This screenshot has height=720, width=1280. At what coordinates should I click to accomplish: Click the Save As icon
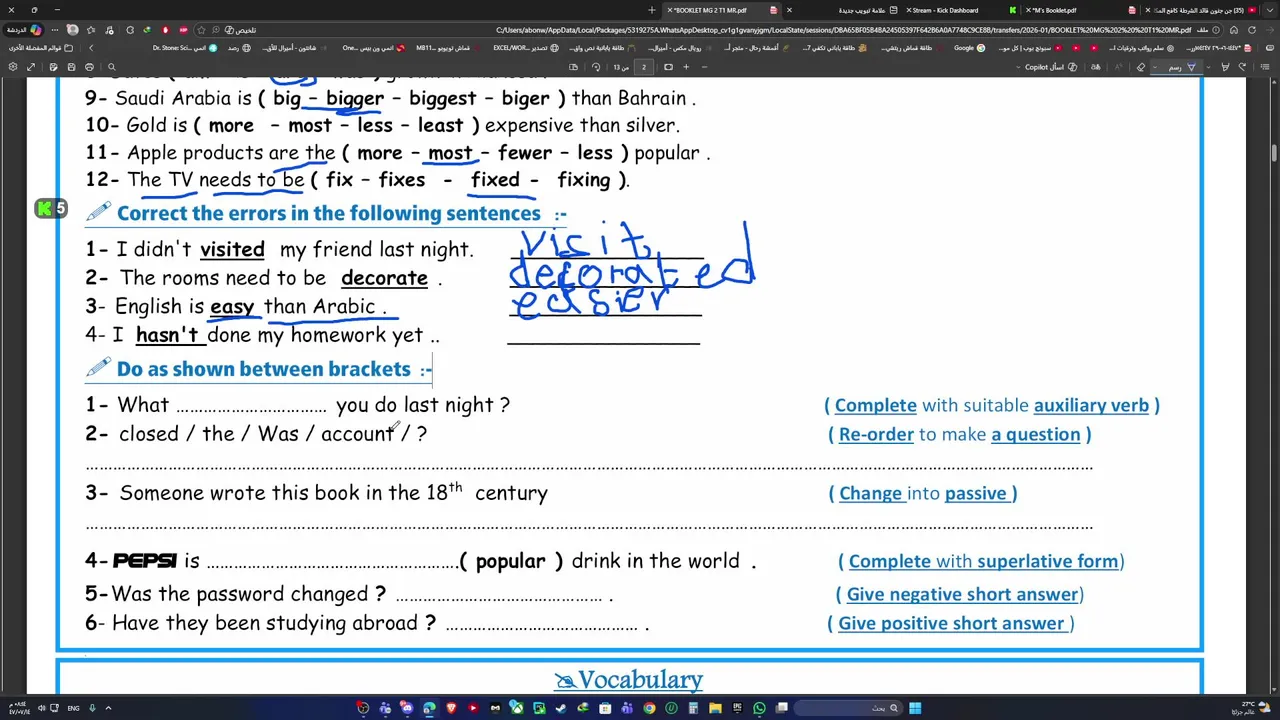click(53, 67)
